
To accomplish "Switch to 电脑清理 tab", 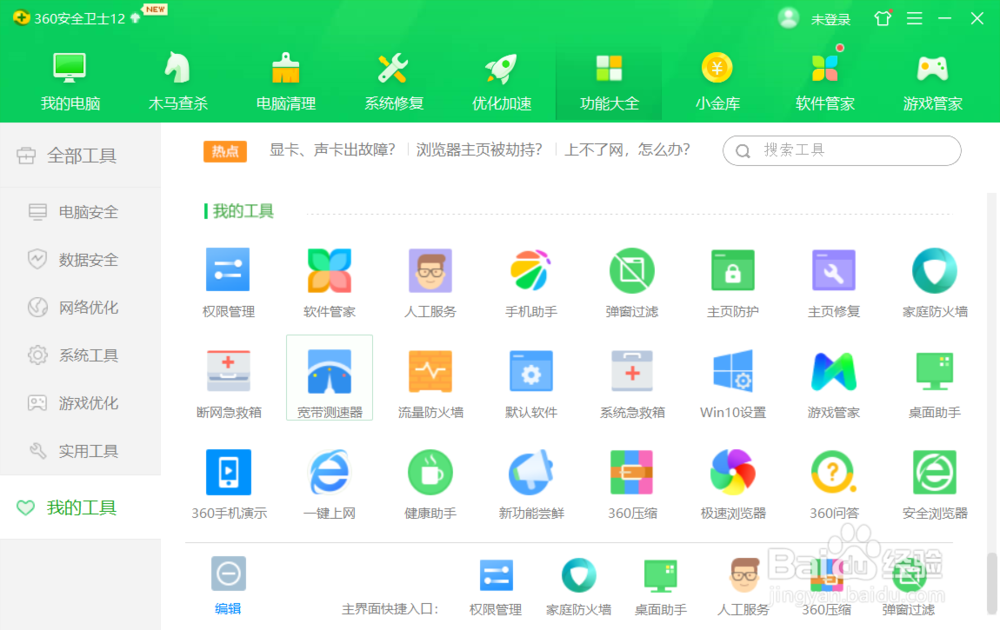I will click(x=286, y=82).
